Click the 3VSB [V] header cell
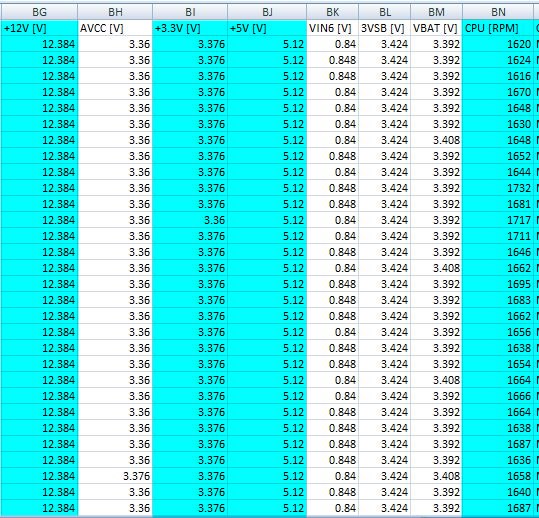539x518 pixels. [x=385, y=28]
